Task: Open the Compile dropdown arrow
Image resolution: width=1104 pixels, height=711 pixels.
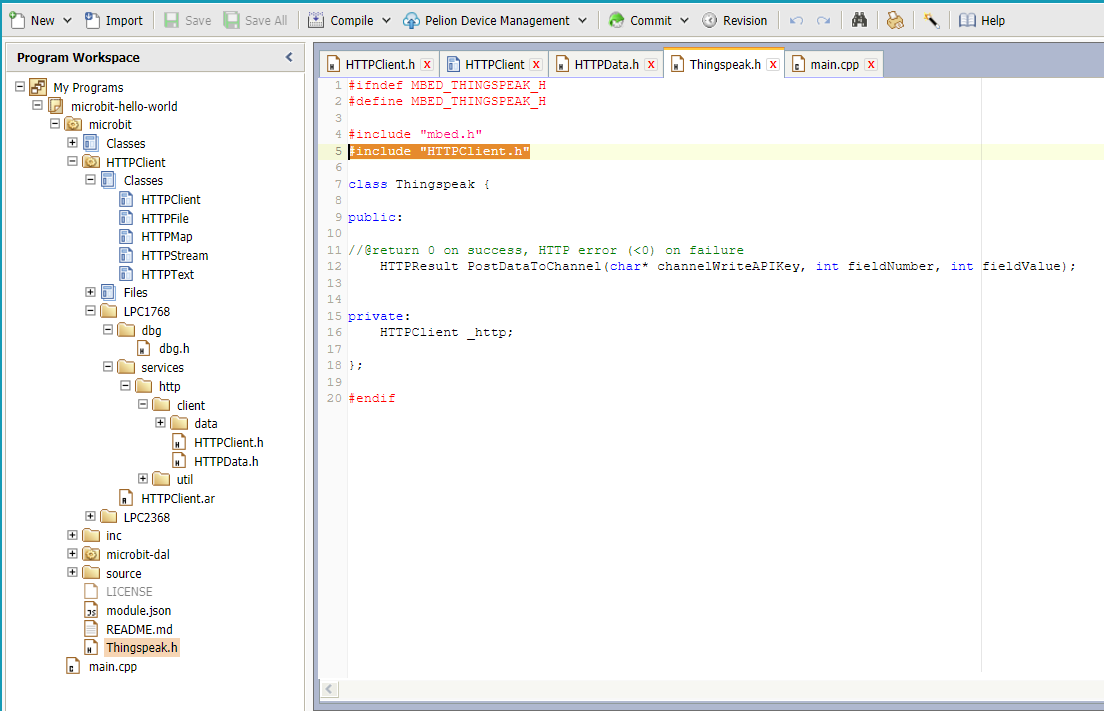Action: click(387, 20)
